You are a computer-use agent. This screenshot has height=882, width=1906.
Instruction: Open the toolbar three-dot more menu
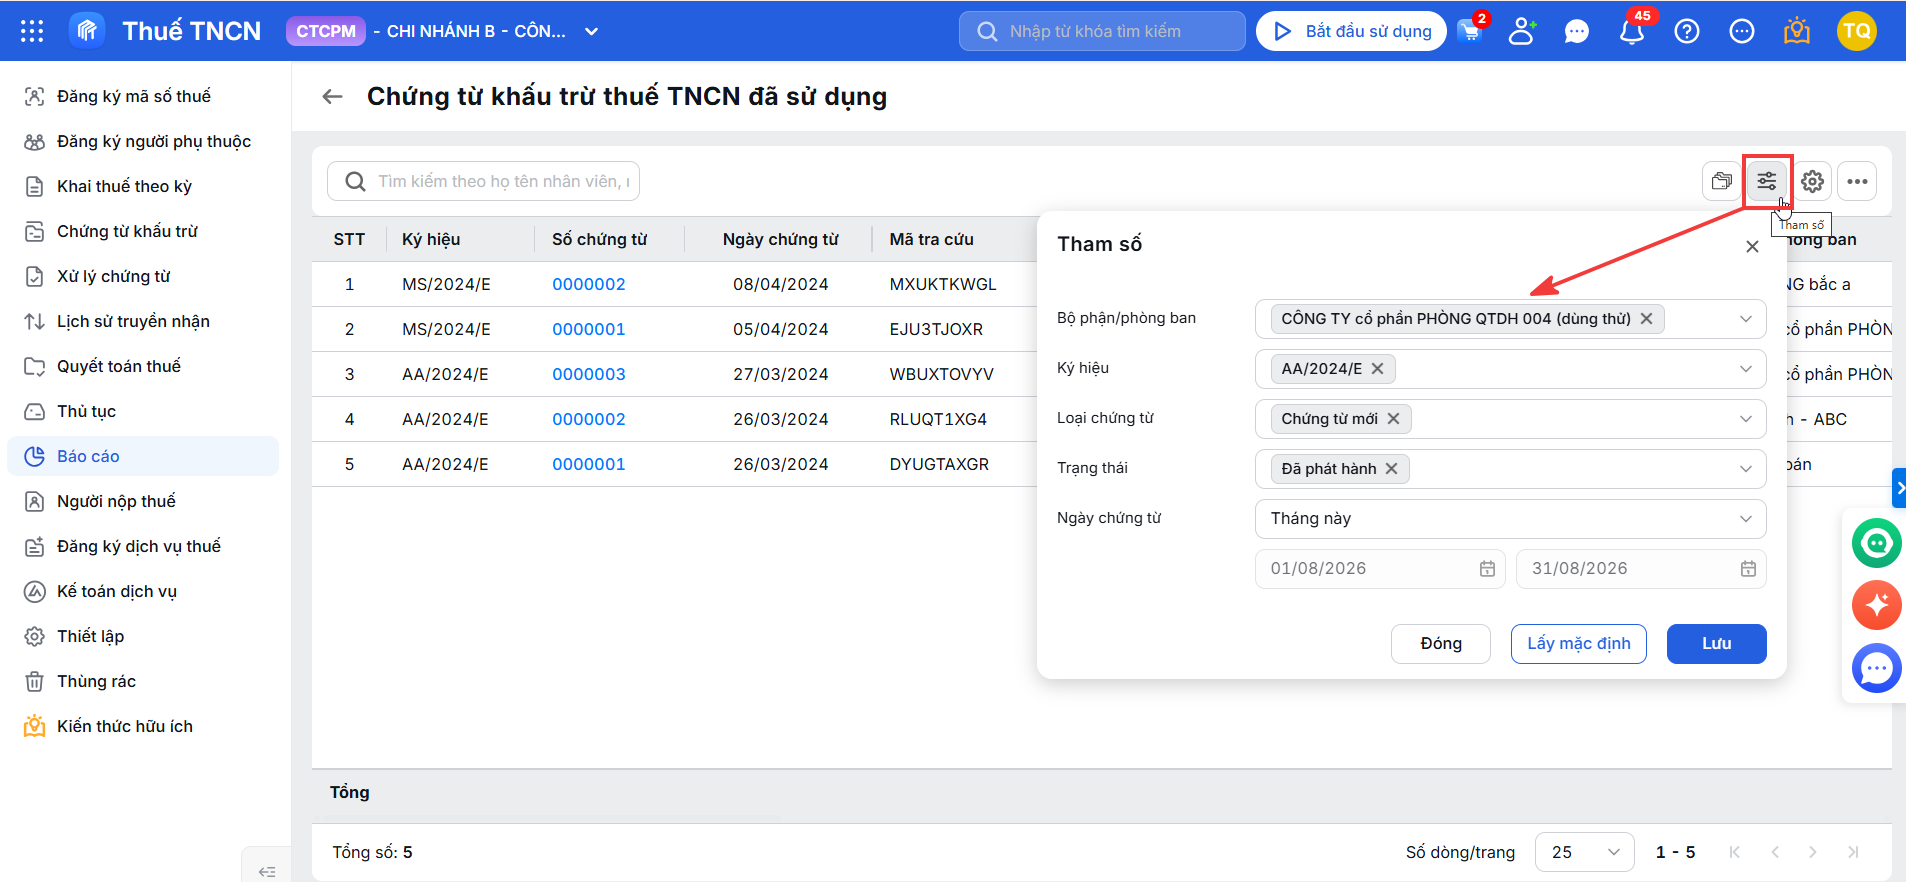1857,181
